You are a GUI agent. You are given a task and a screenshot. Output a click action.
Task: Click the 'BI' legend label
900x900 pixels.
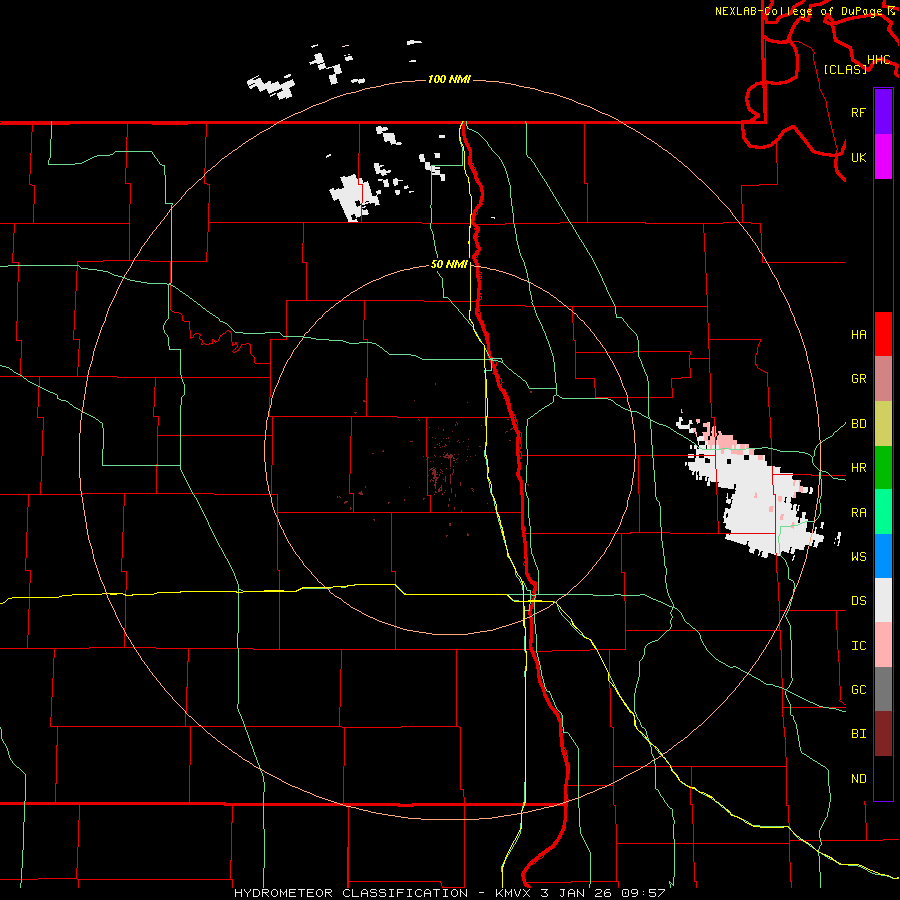tap(858, 734)
